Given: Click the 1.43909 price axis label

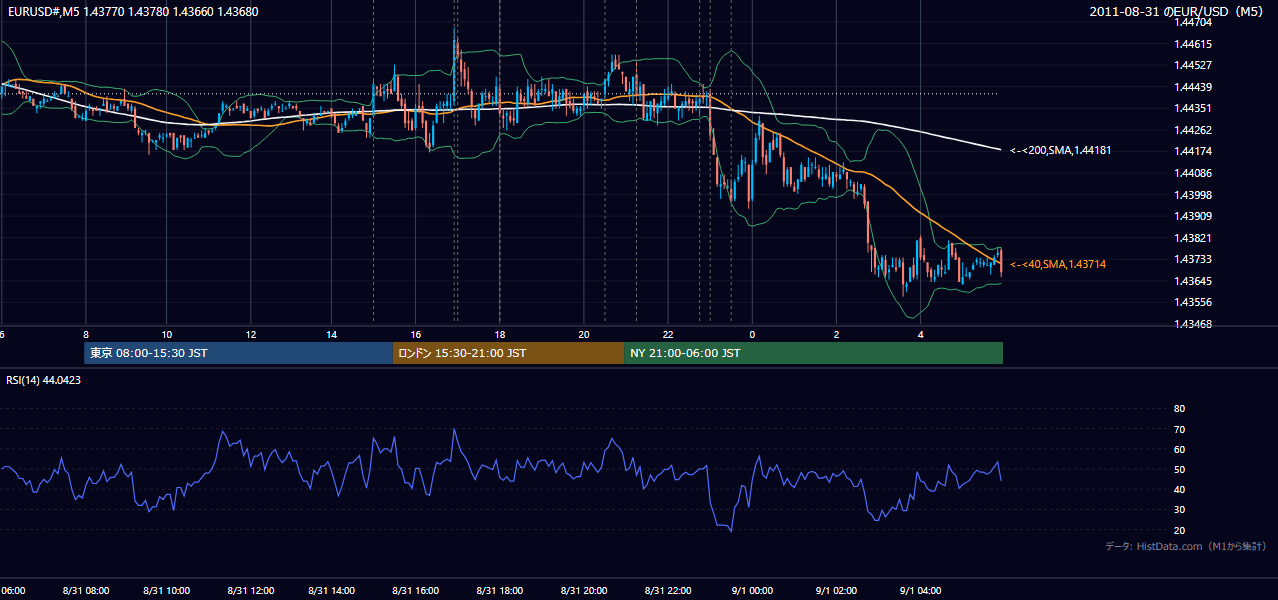Looking at the screenshot, I should tap(1193, 216).
